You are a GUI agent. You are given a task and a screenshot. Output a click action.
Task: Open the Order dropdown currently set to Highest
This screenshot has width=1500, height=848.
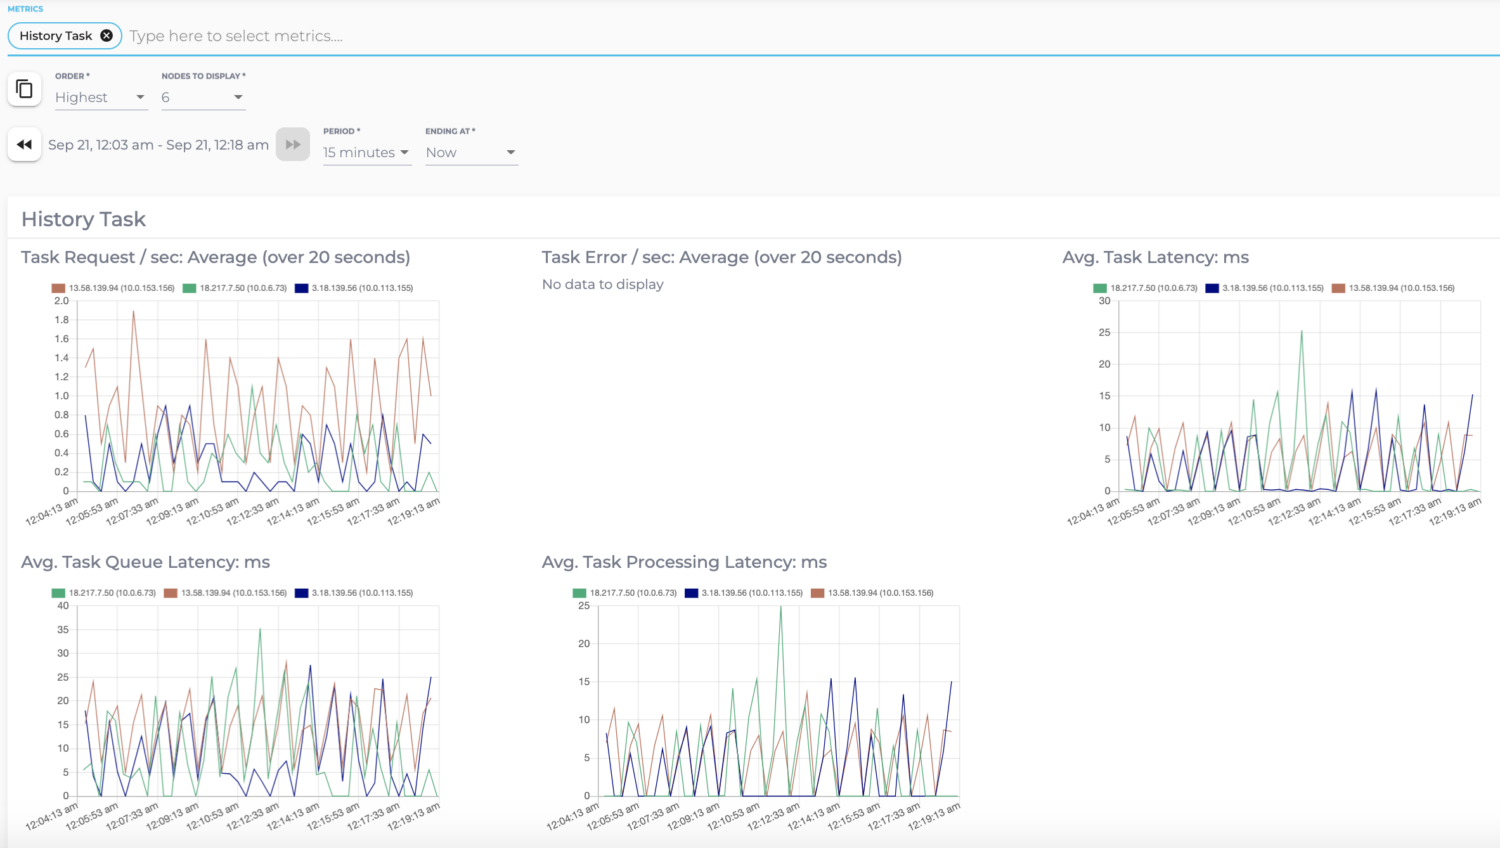pos(100,97)
